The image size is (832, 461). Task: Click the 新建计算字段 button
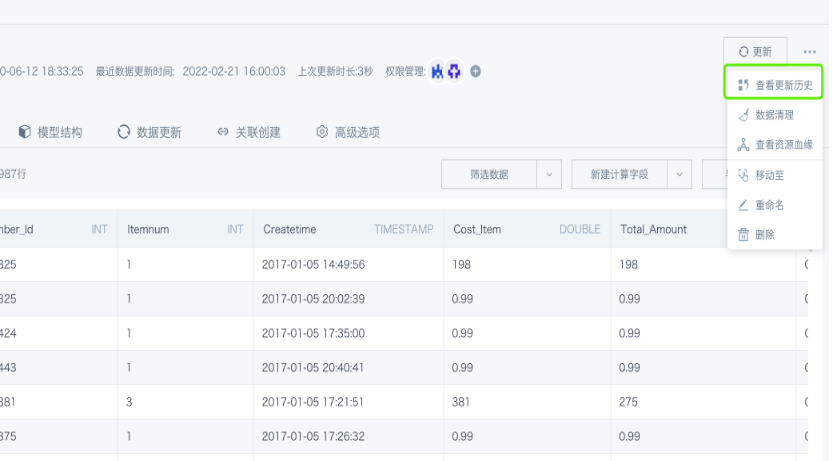pos(619,174)
